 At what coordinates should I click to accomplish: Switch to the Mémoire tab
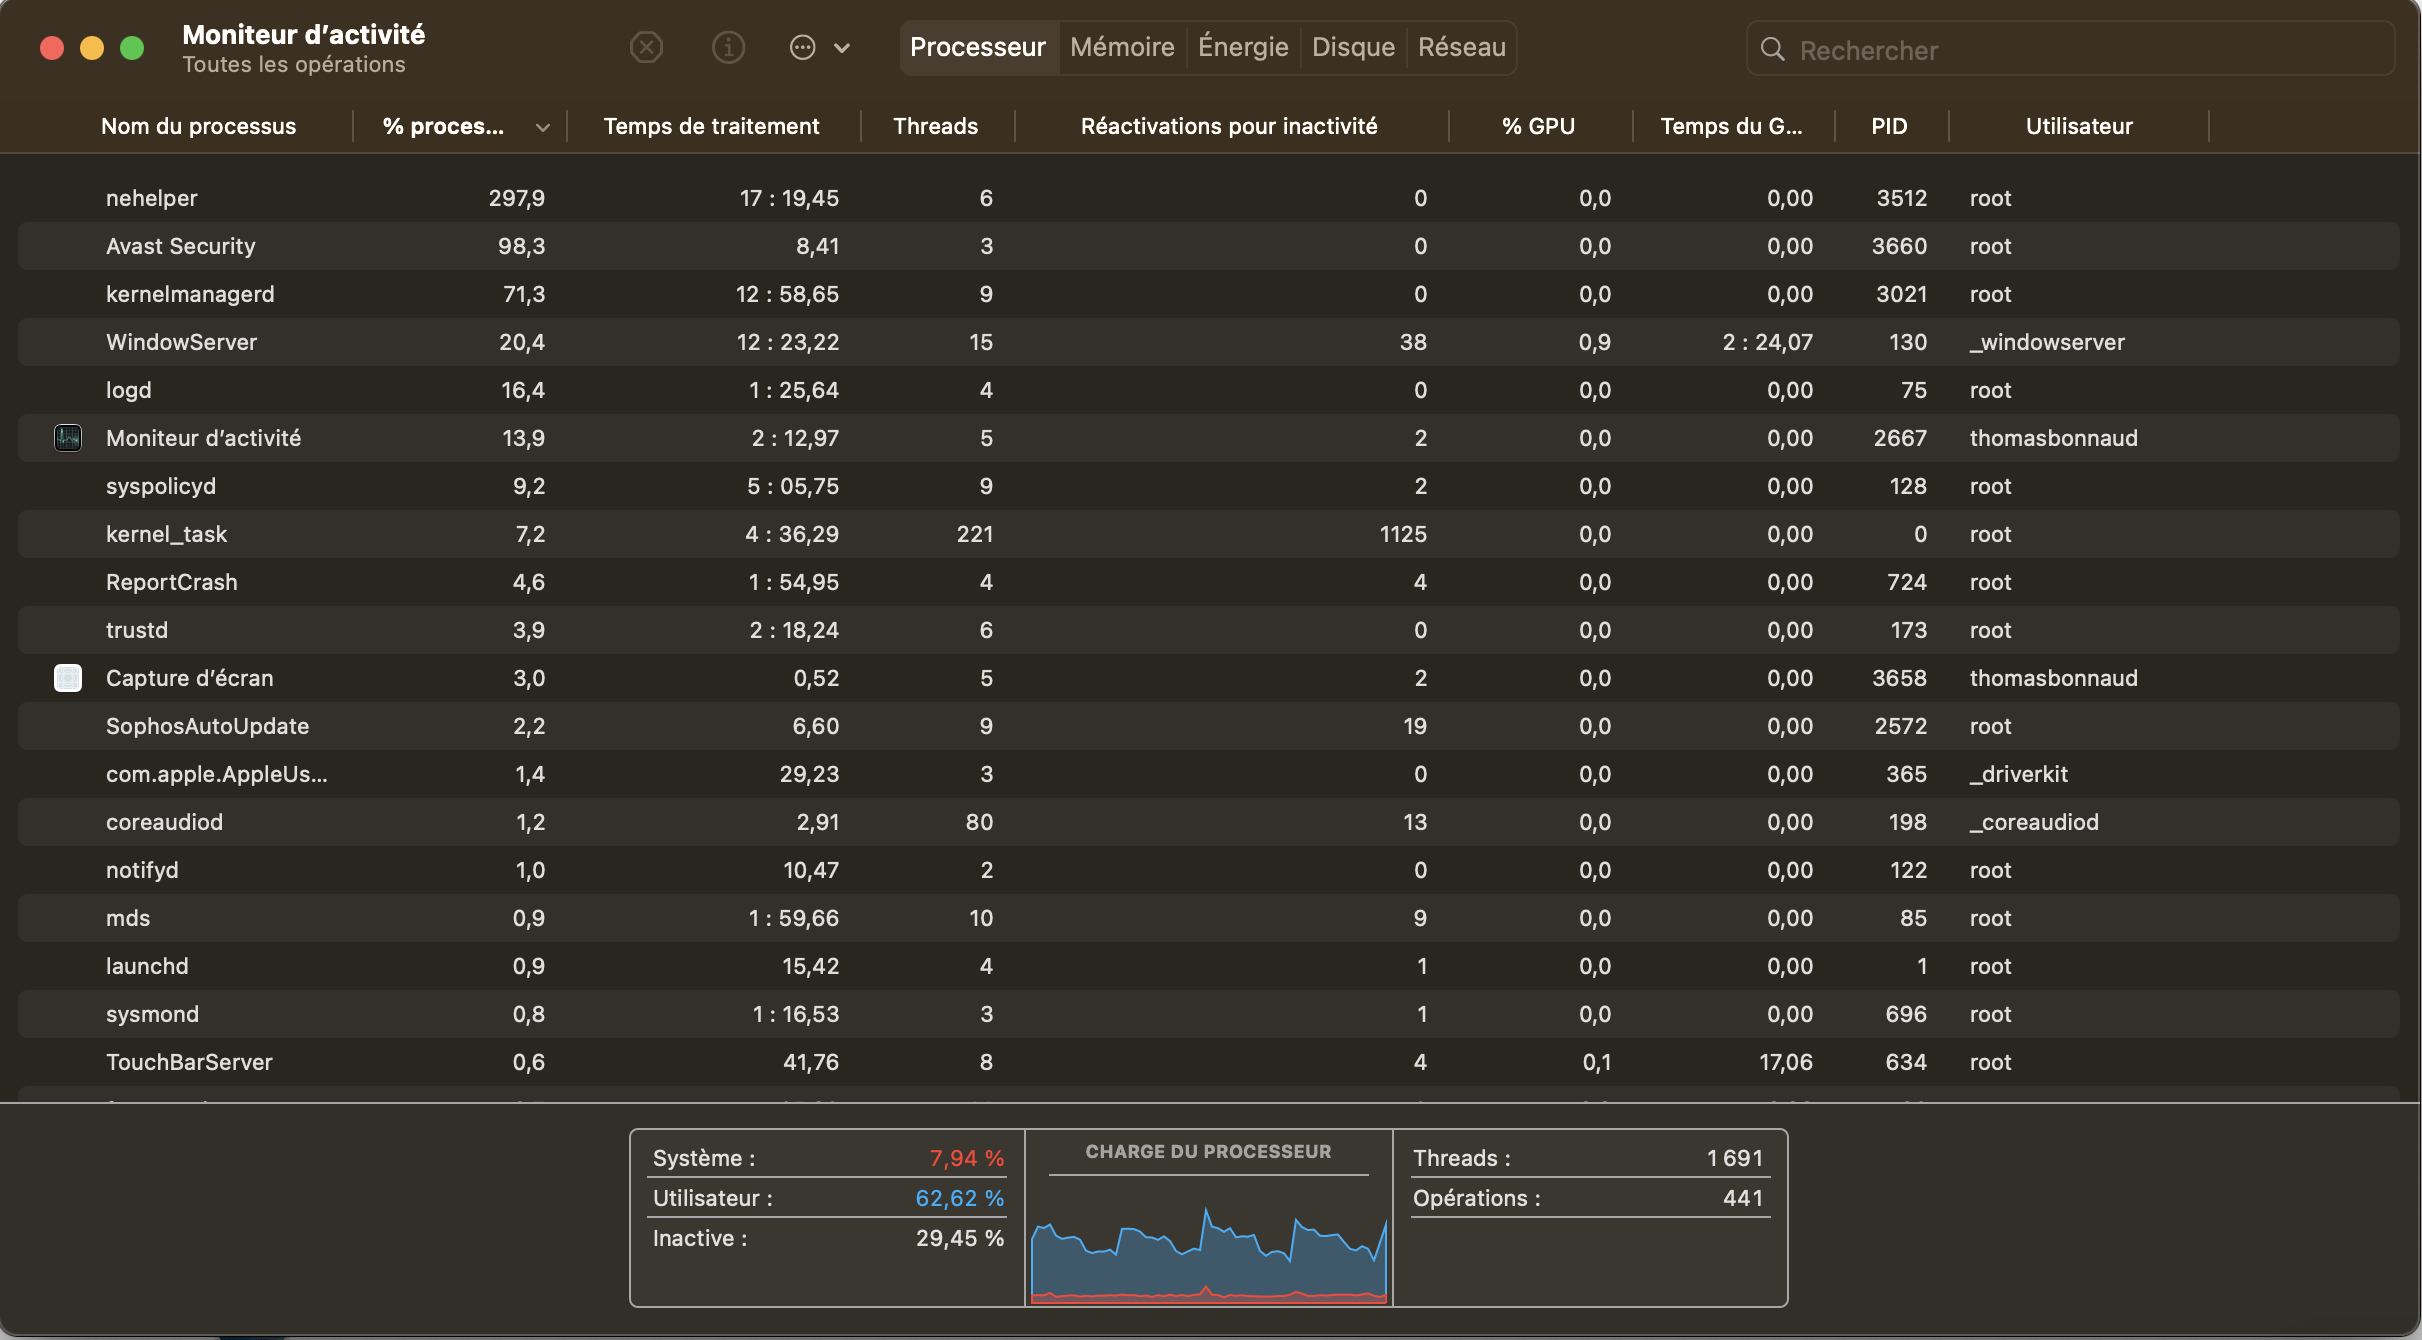tap(1121, 47)
